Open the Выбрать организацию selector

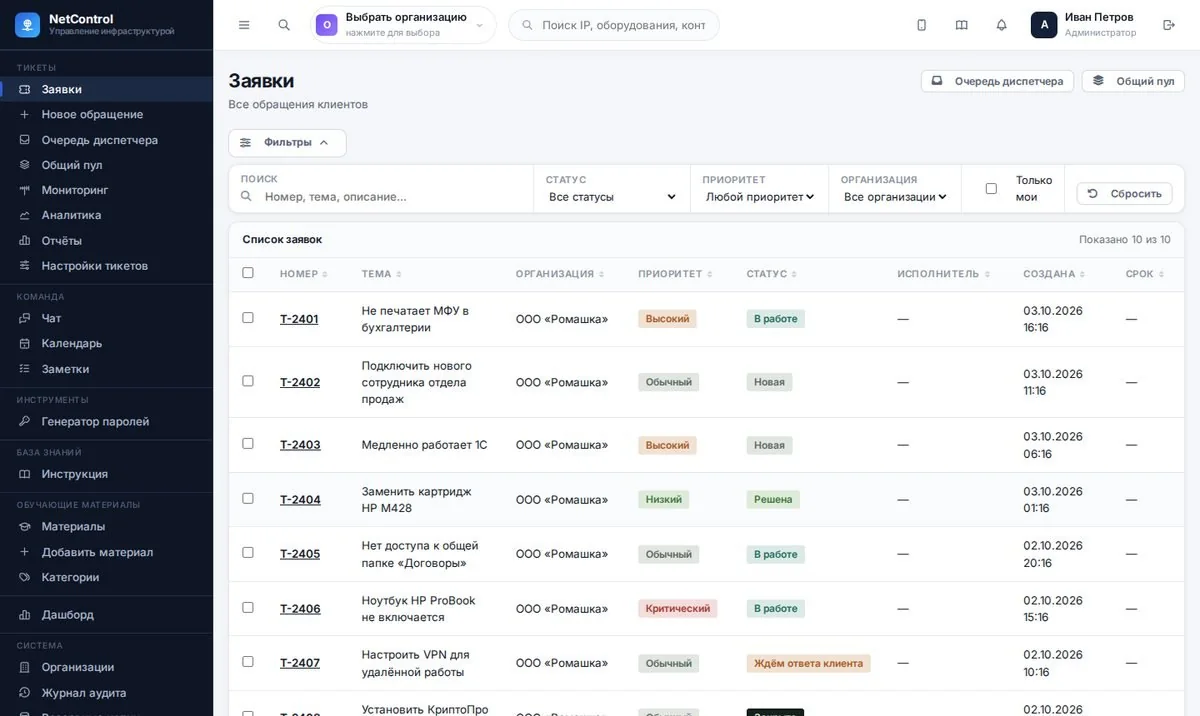[403, 25]
